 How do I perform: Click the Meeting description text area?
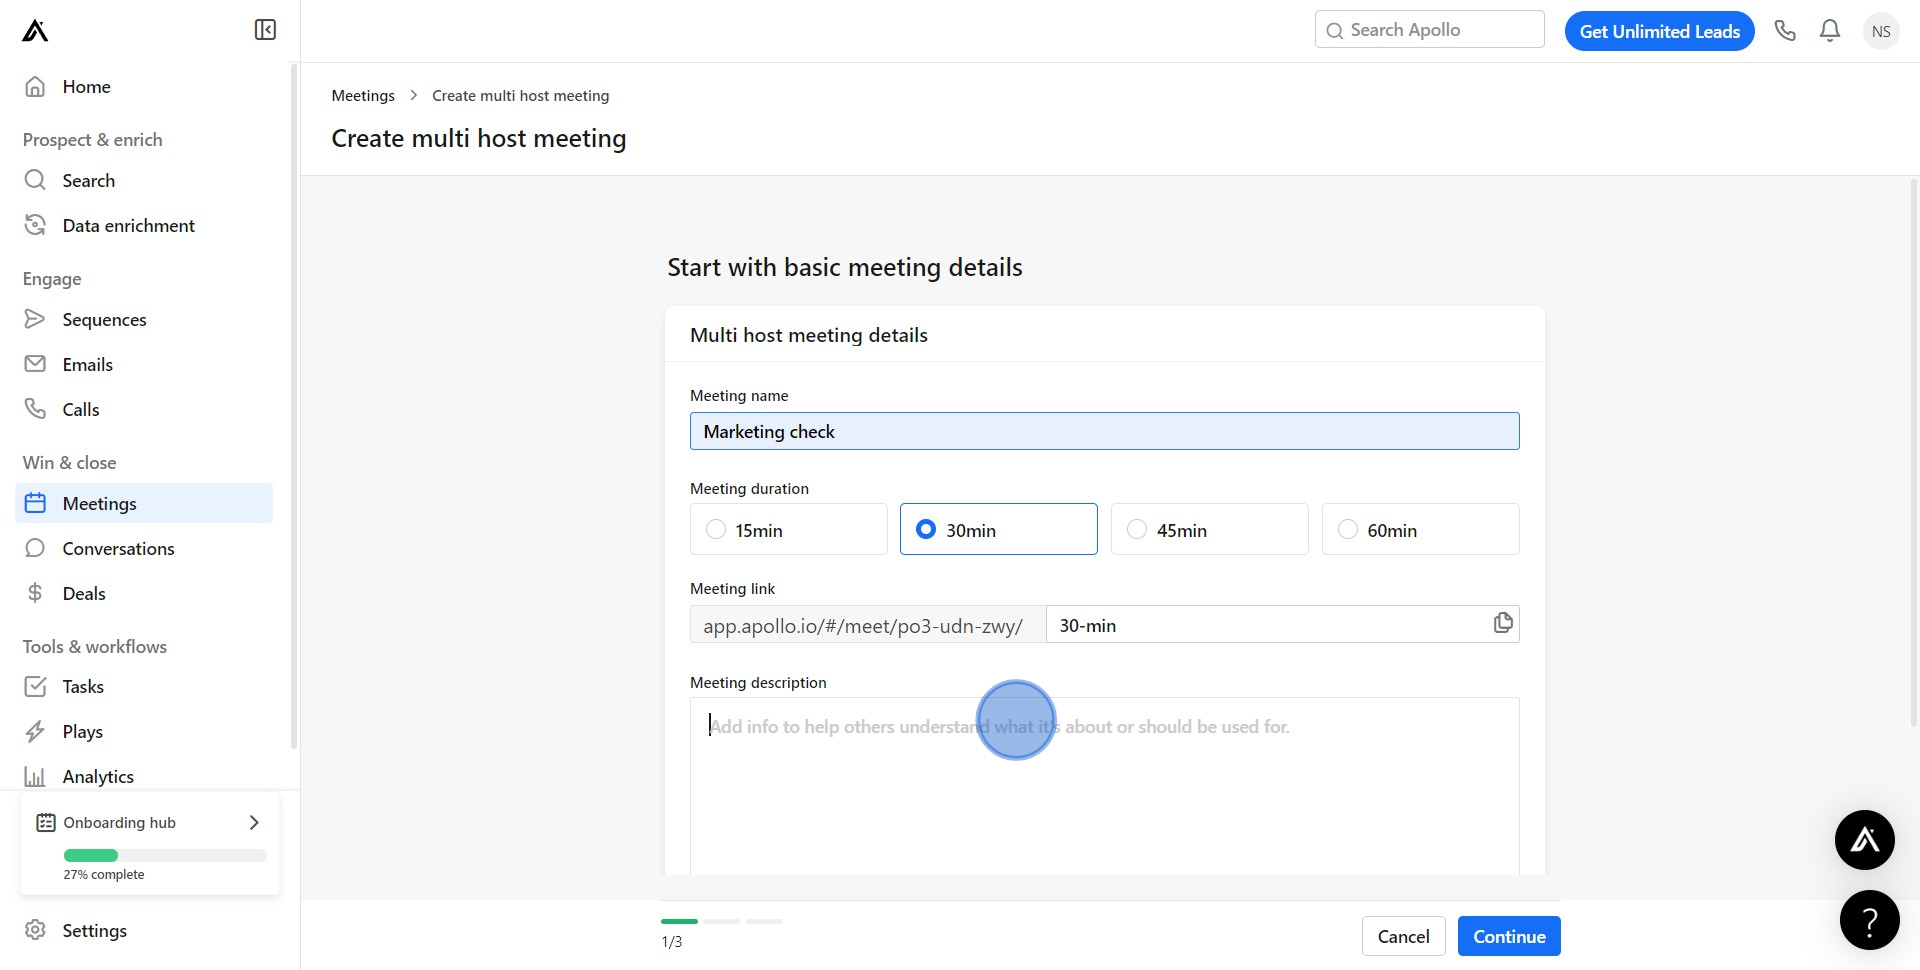click(x=1104, y=786)
